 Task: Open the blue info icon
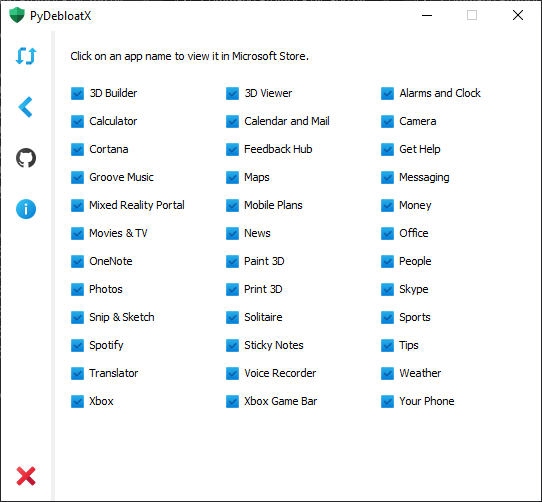[x=26, y=209]
